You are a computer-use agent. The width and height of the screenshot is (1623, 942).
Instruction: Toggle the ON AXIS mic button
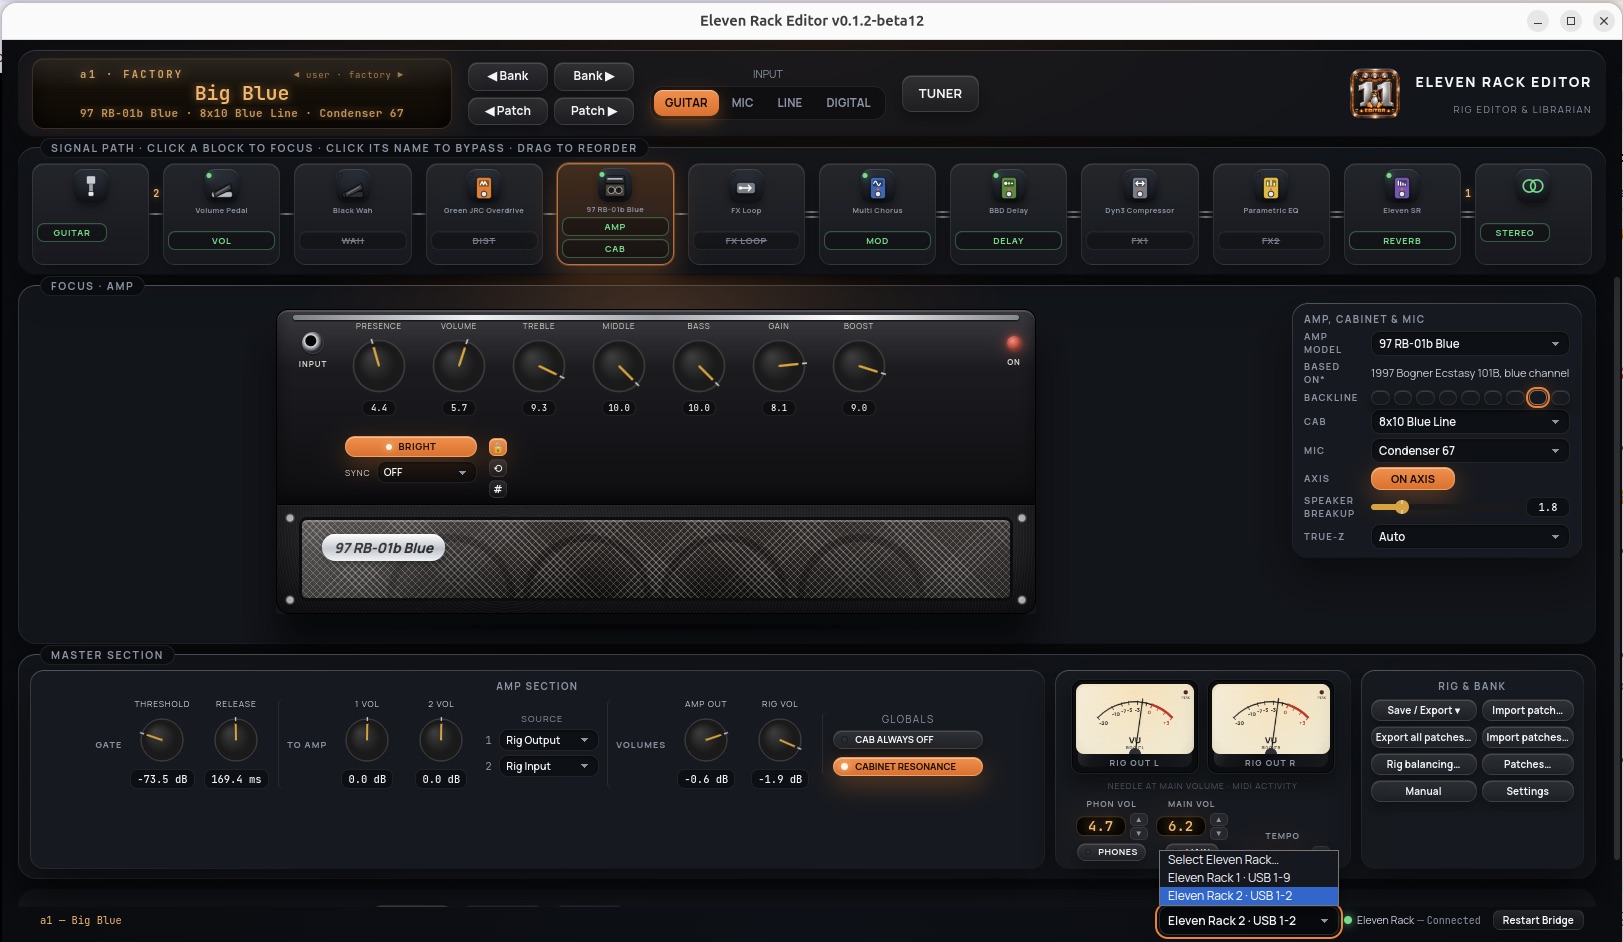(1412, 479)
